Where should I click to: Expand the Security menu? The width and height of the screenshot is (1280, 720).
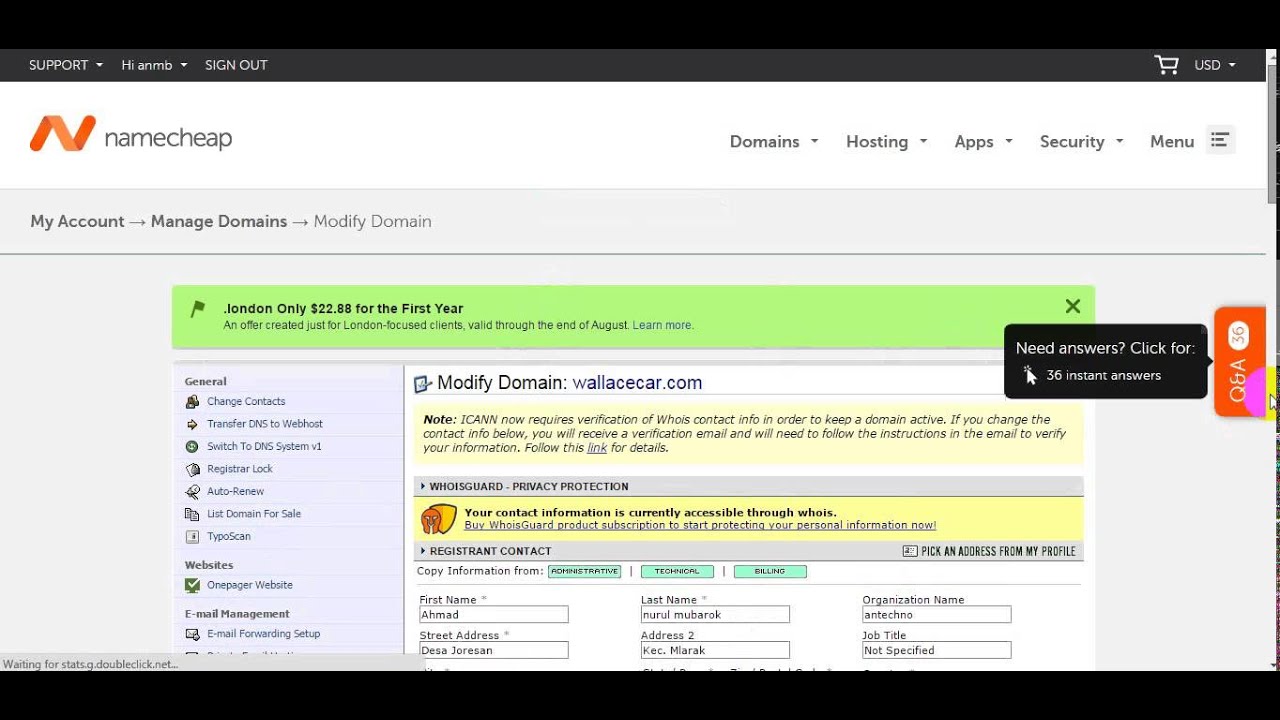1082,141
